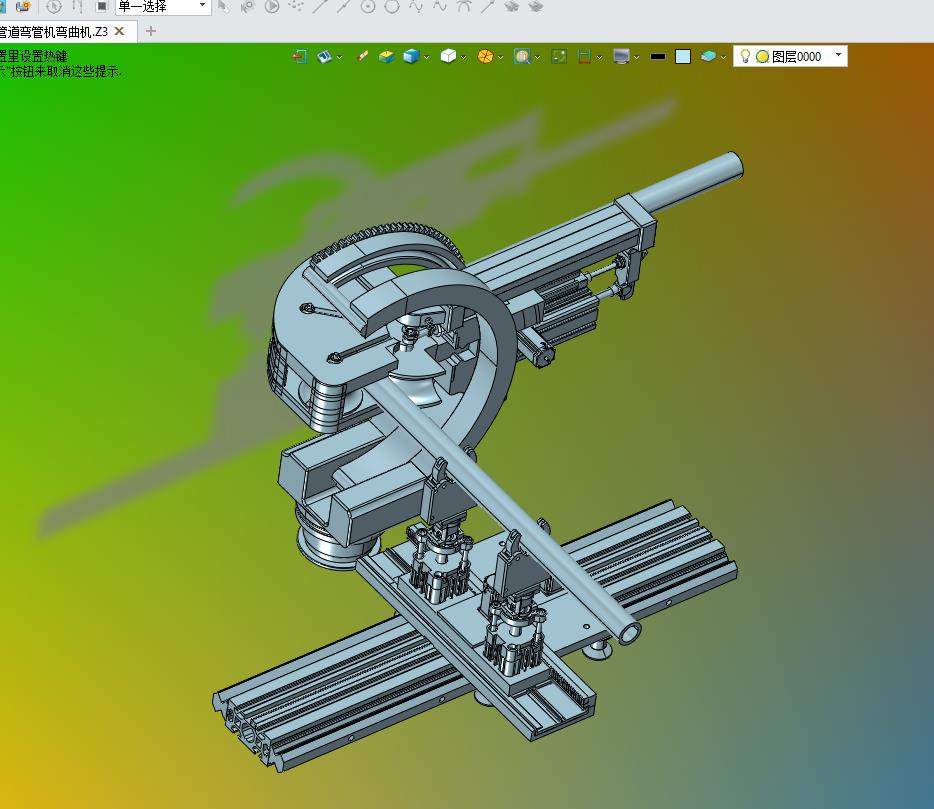
Task: Expand the monitor icon dropdown arrow
Action: [637, 57]
